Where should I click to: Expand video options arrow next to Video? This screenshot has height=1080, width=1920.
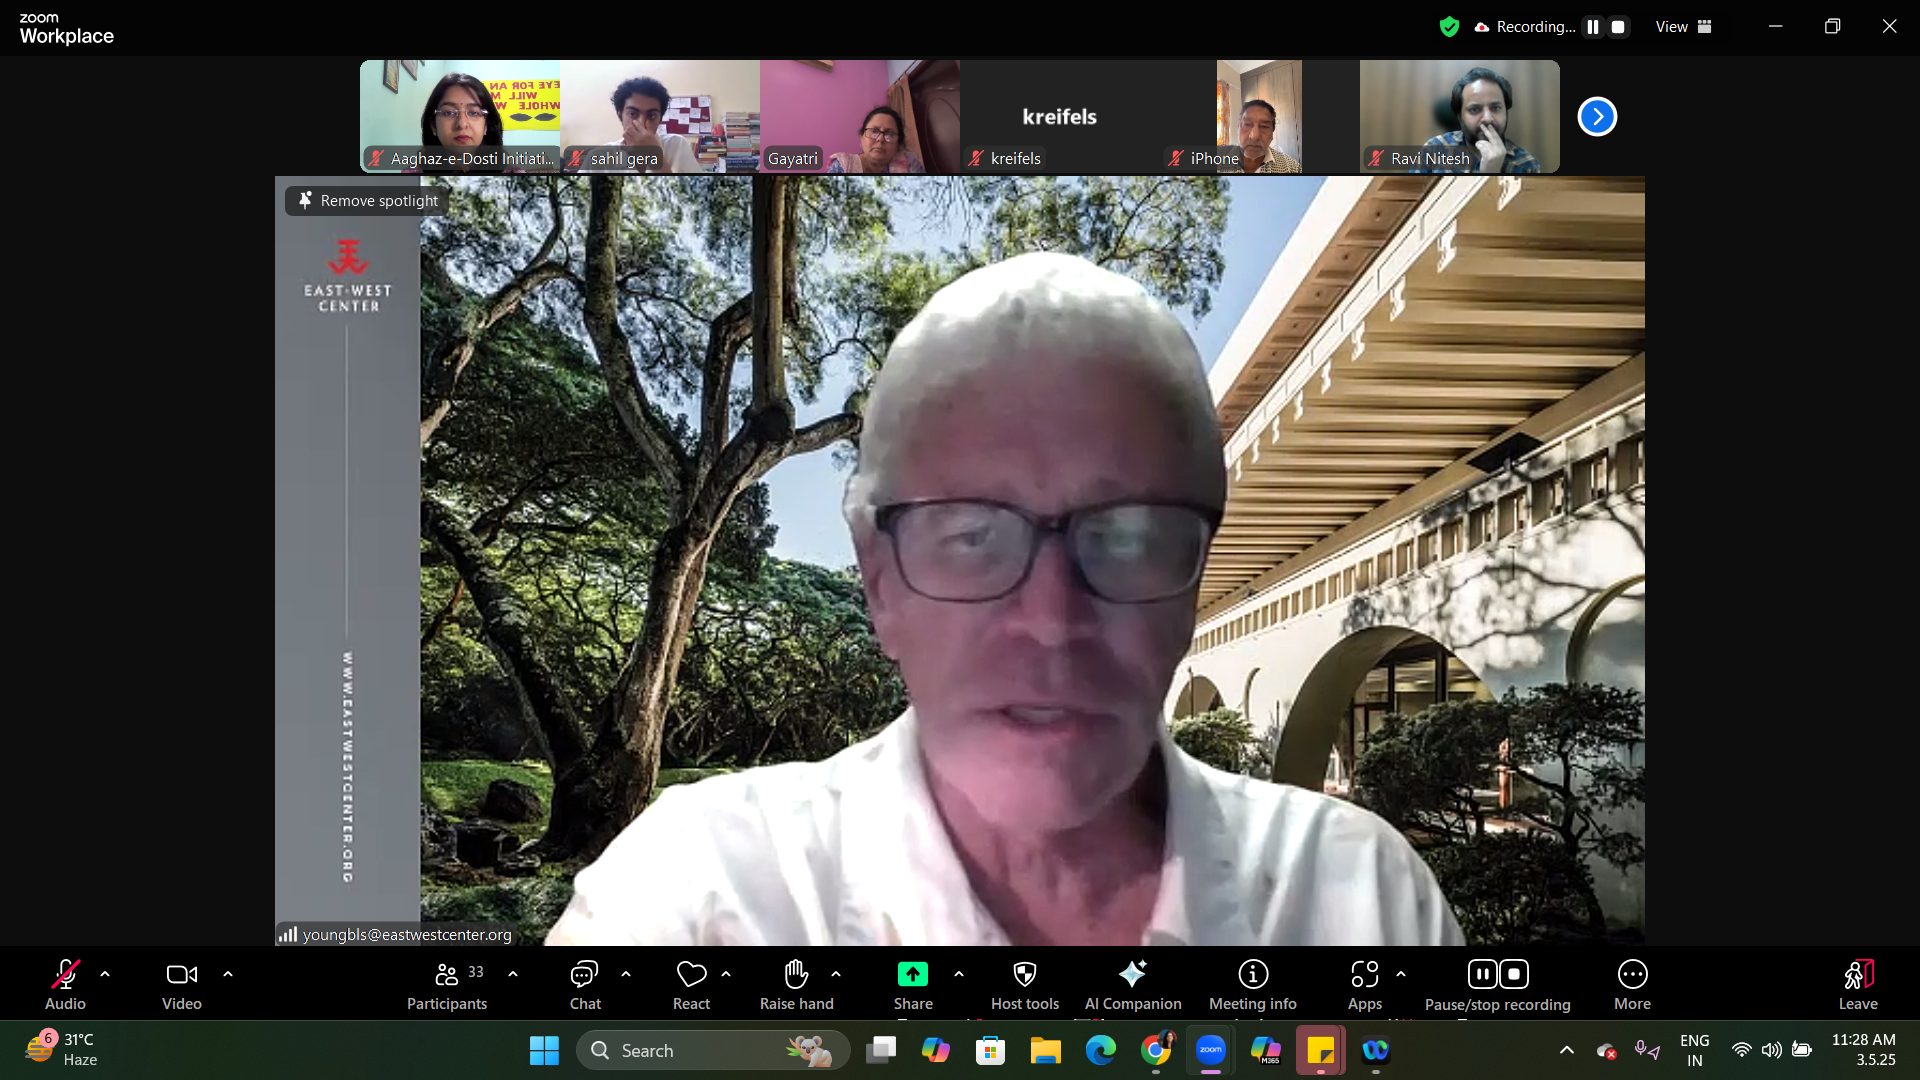click(x=228, y=974)
